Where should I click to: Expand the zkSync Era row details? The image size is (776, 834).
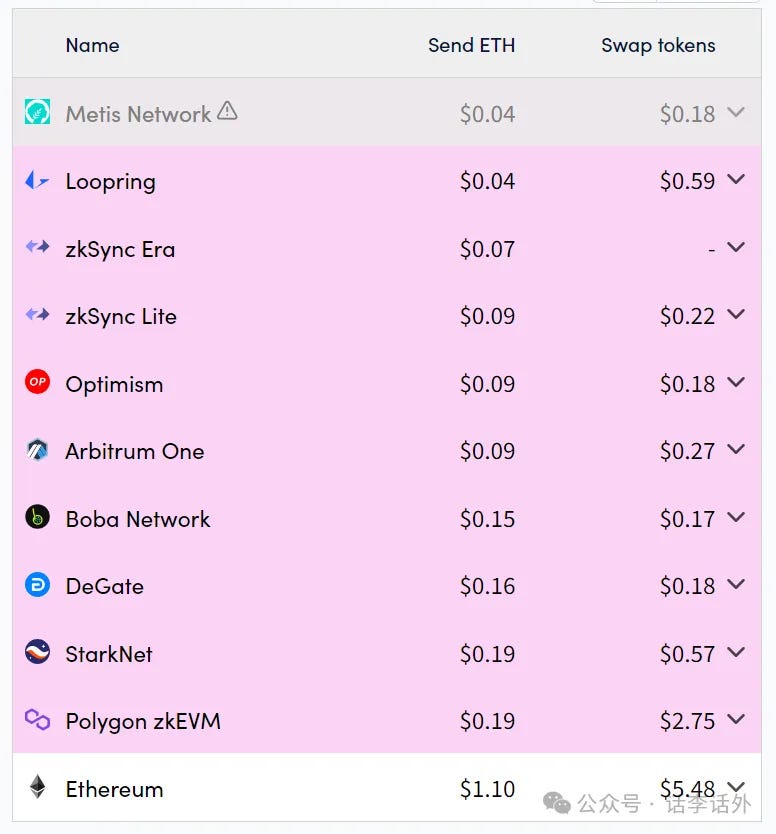pos(736,247)
